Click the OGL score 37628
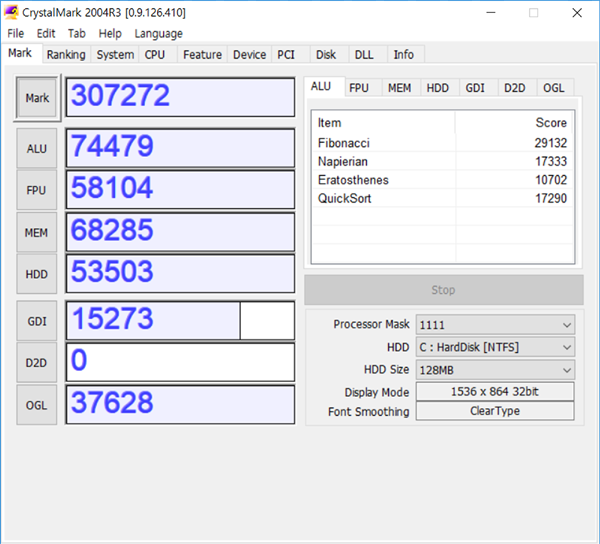 click(x=180, y=405)
